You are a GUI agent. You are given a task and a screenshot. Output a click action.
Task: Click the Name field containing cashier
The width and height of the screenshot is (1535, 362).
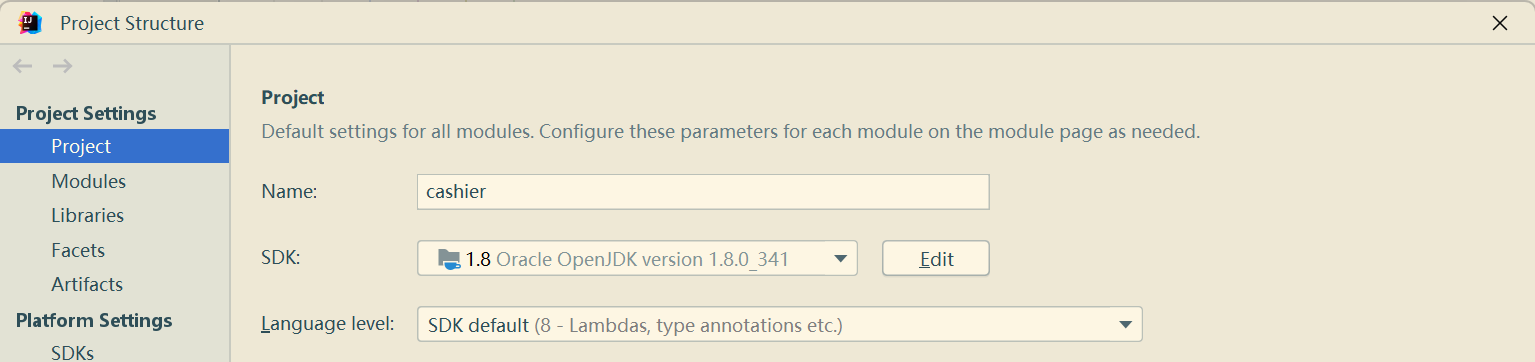tap(703, 192)
